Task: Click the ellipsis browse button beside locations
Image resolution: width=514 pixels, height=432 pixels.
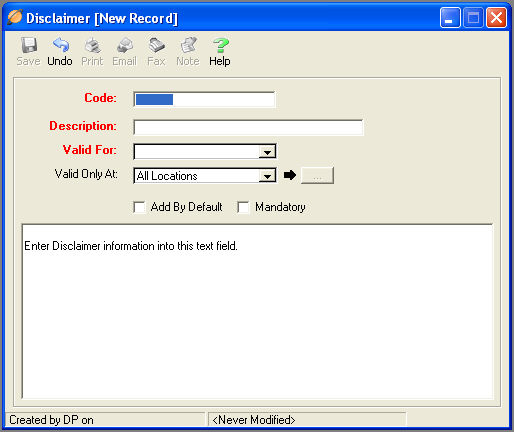Action: point(317,176)
